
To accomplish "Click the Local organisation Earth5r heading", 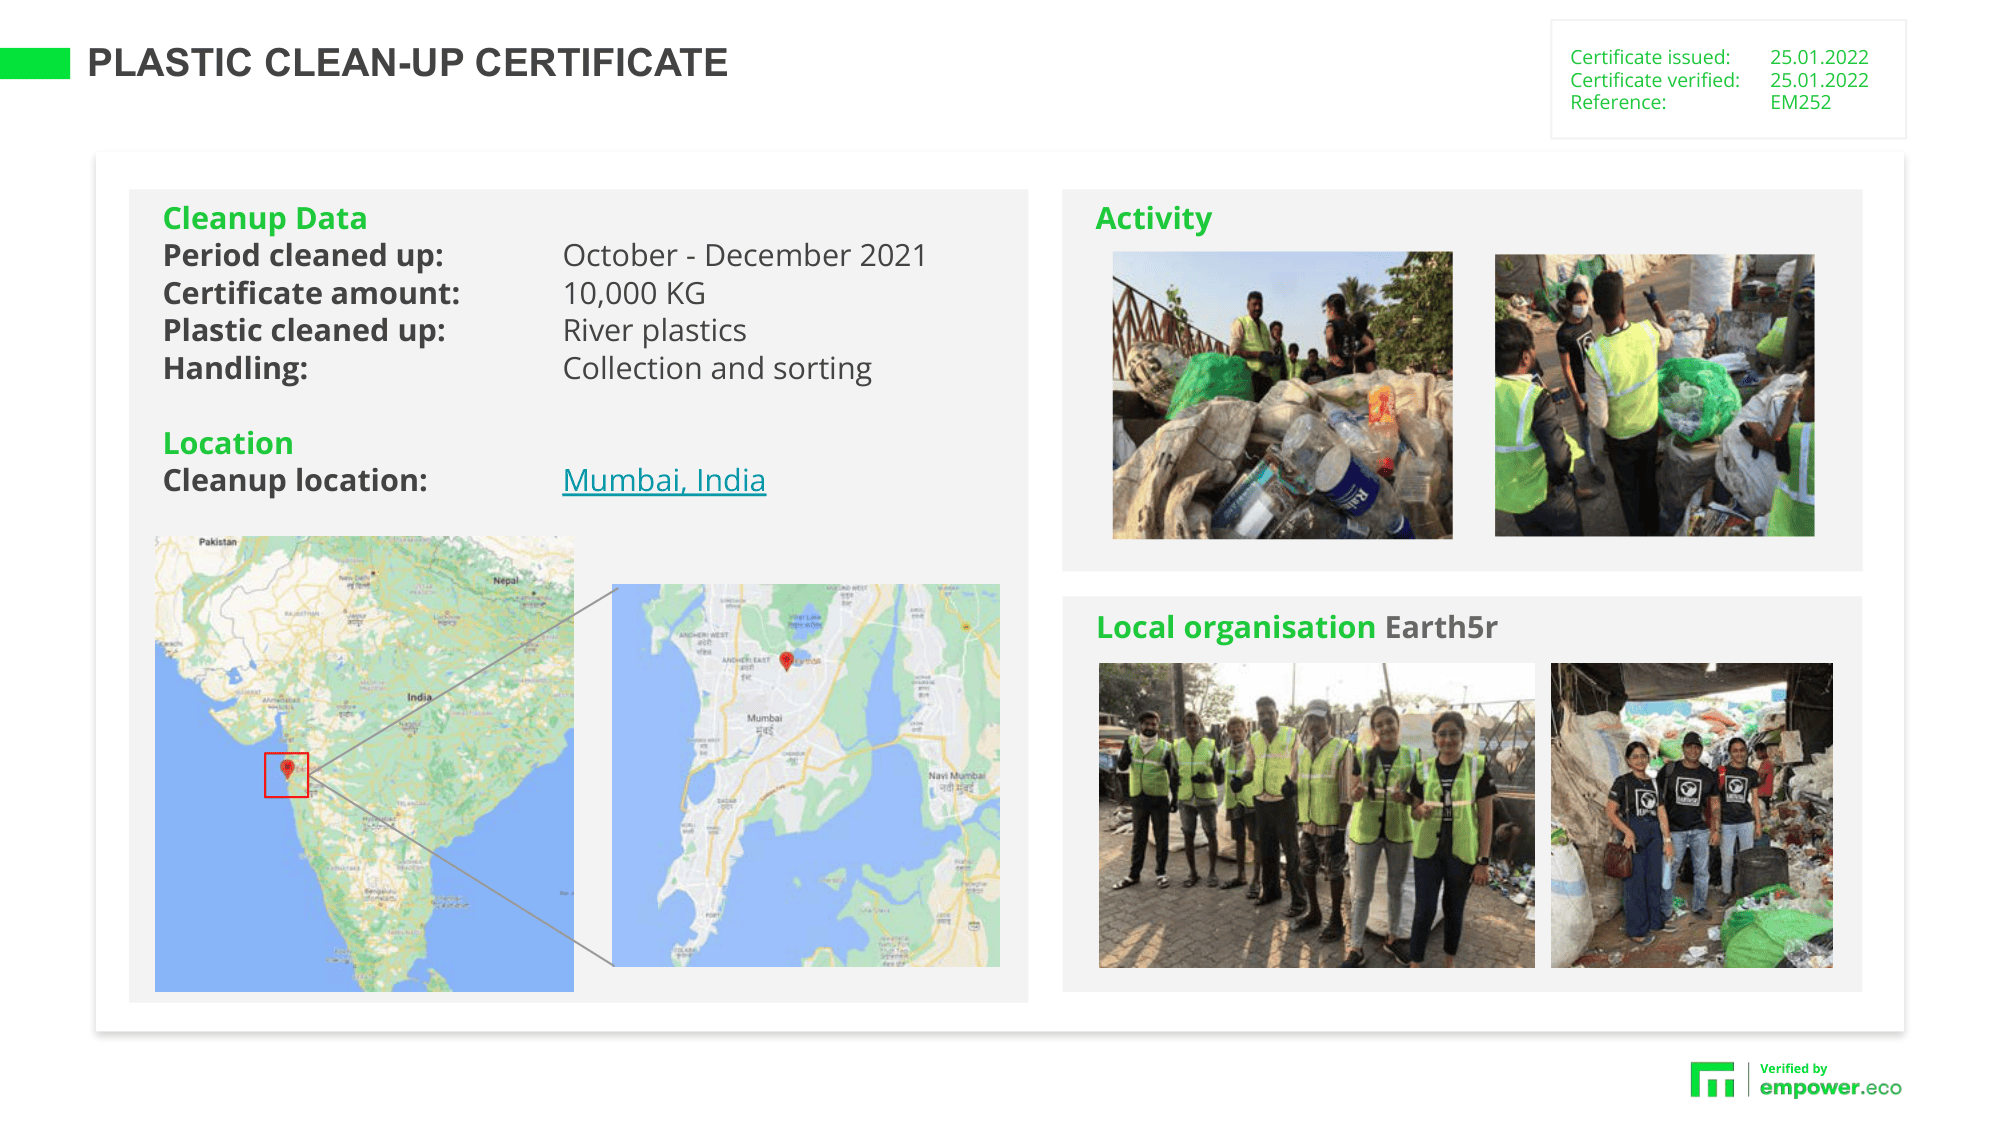I will 1296,627.
